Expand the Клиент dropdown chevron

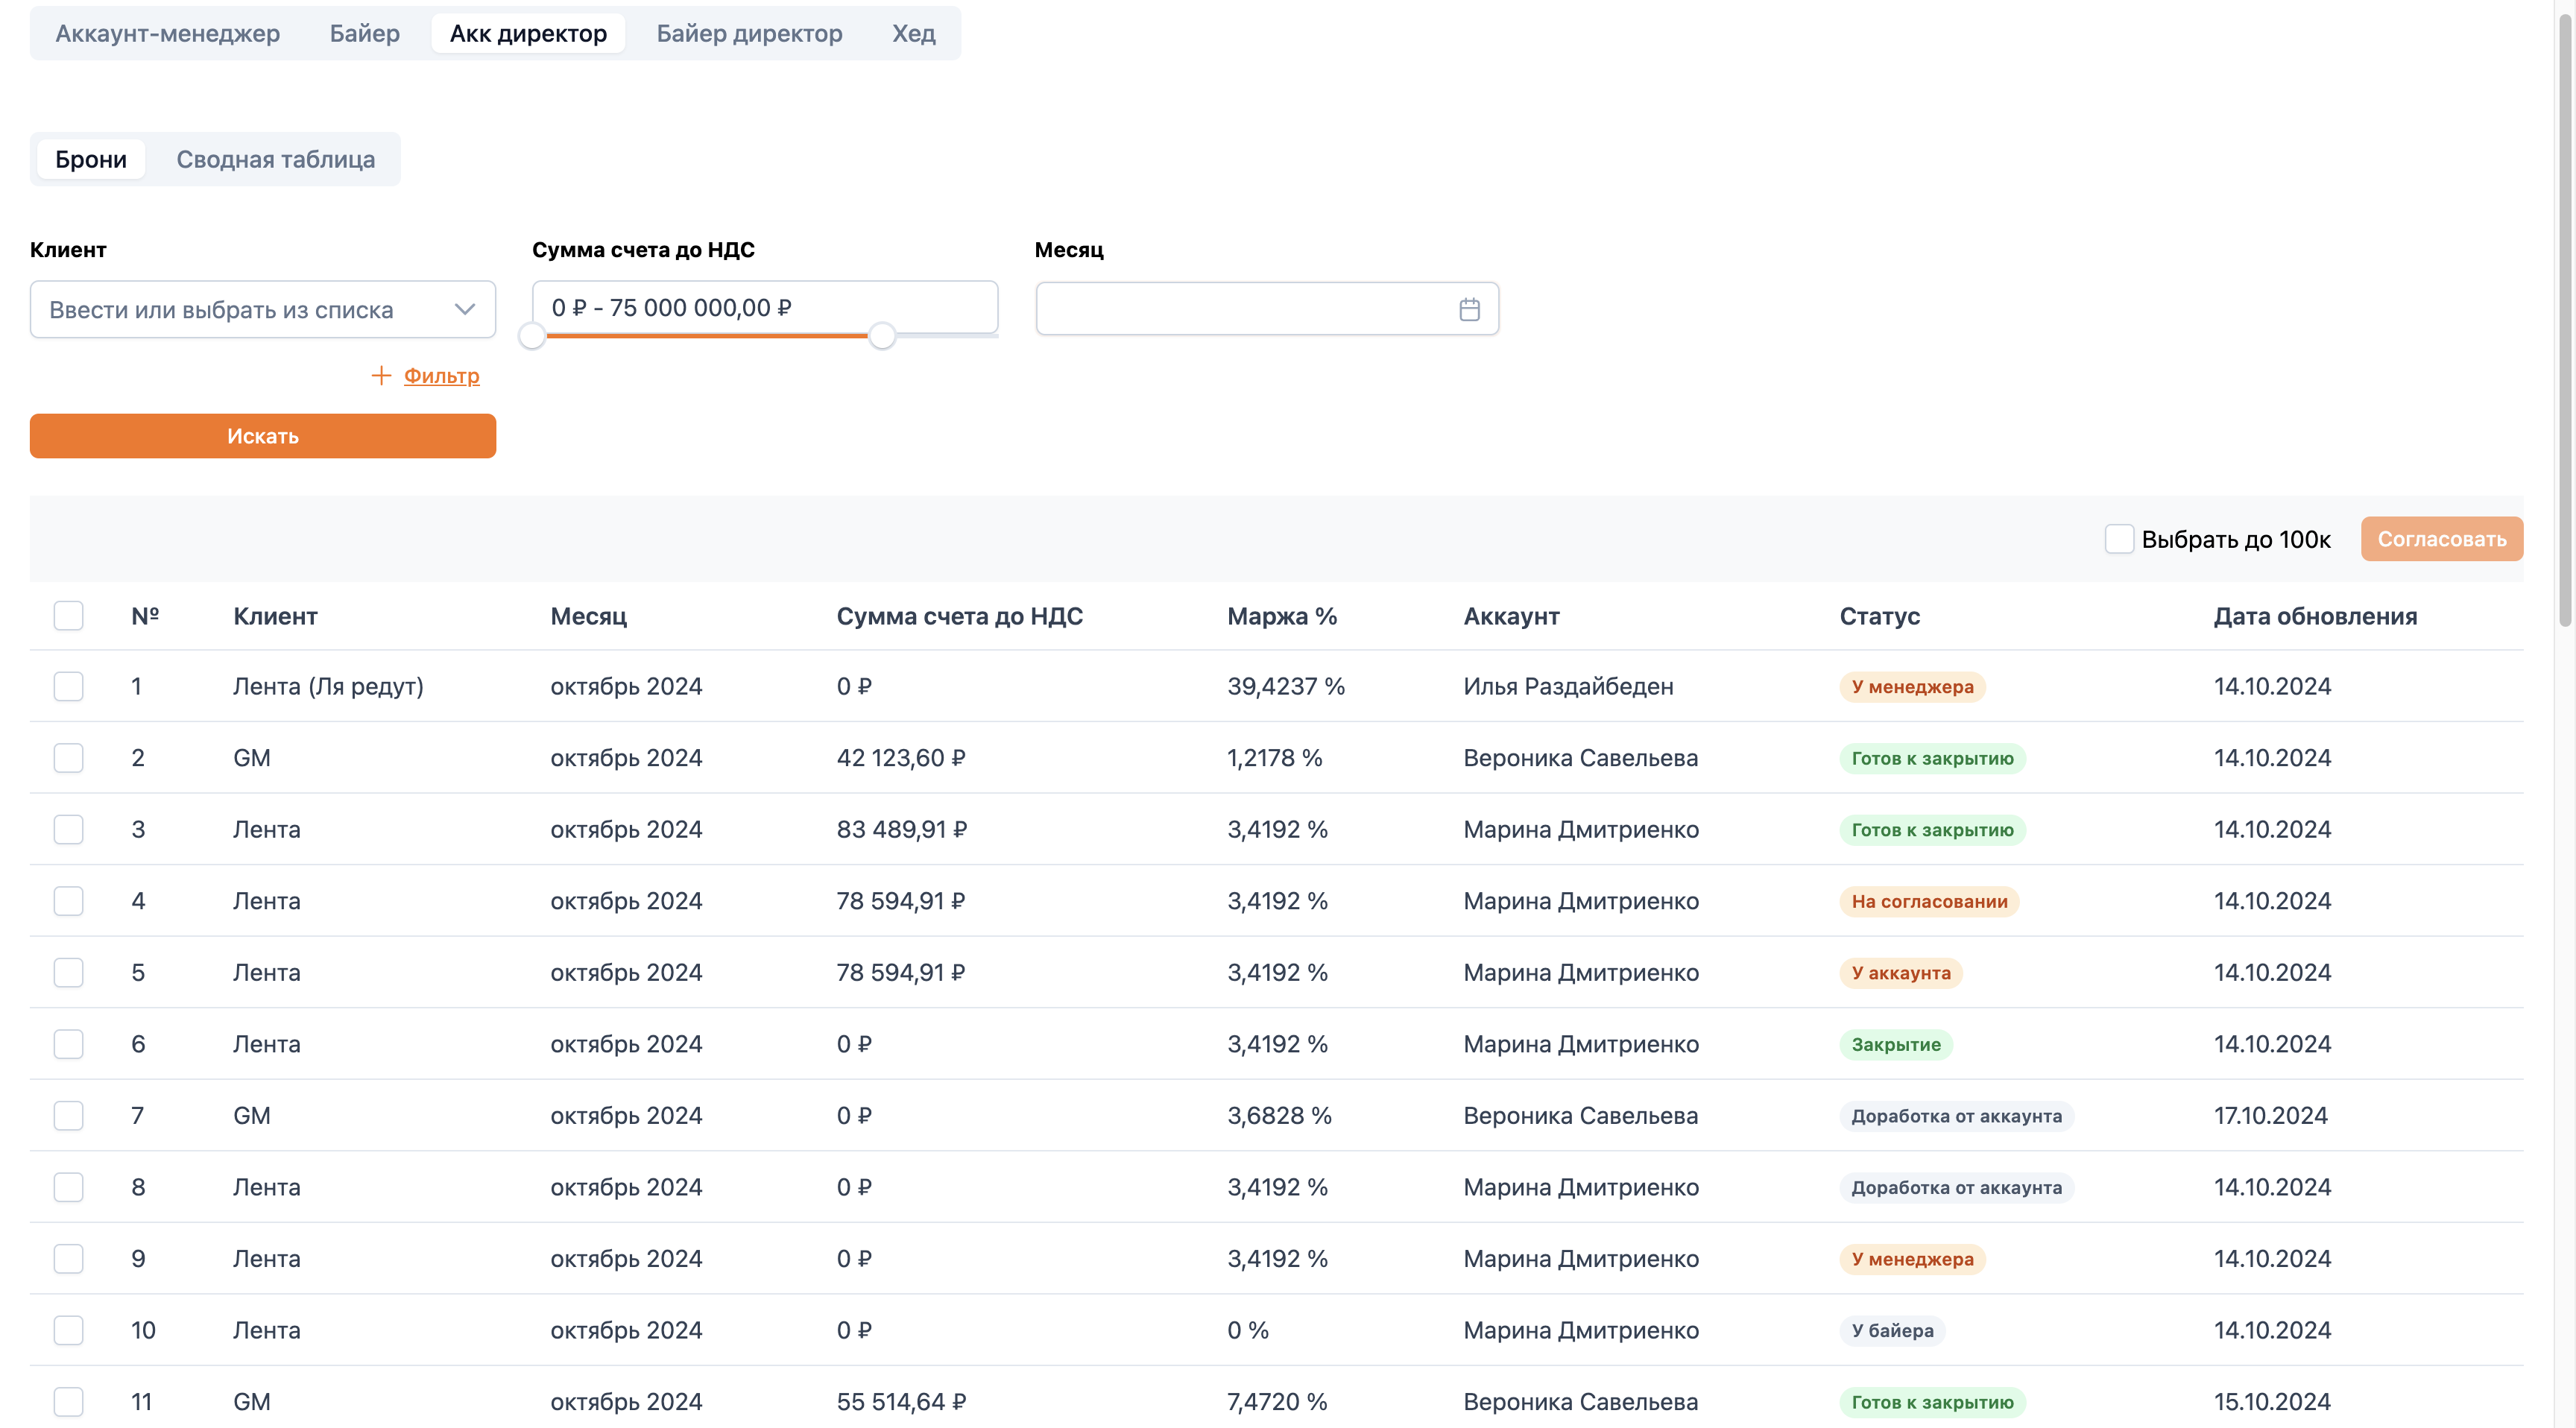[x=464, y=309]
